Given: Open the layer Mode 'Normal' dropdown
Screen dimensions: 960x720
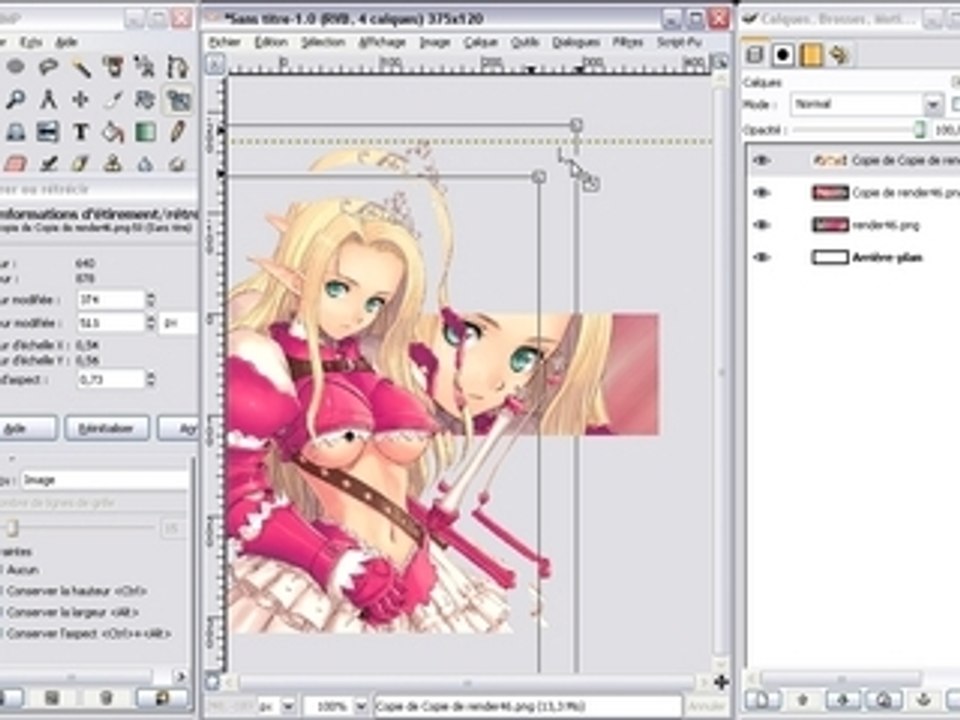Looking at the screenshot, I should 866,104.
